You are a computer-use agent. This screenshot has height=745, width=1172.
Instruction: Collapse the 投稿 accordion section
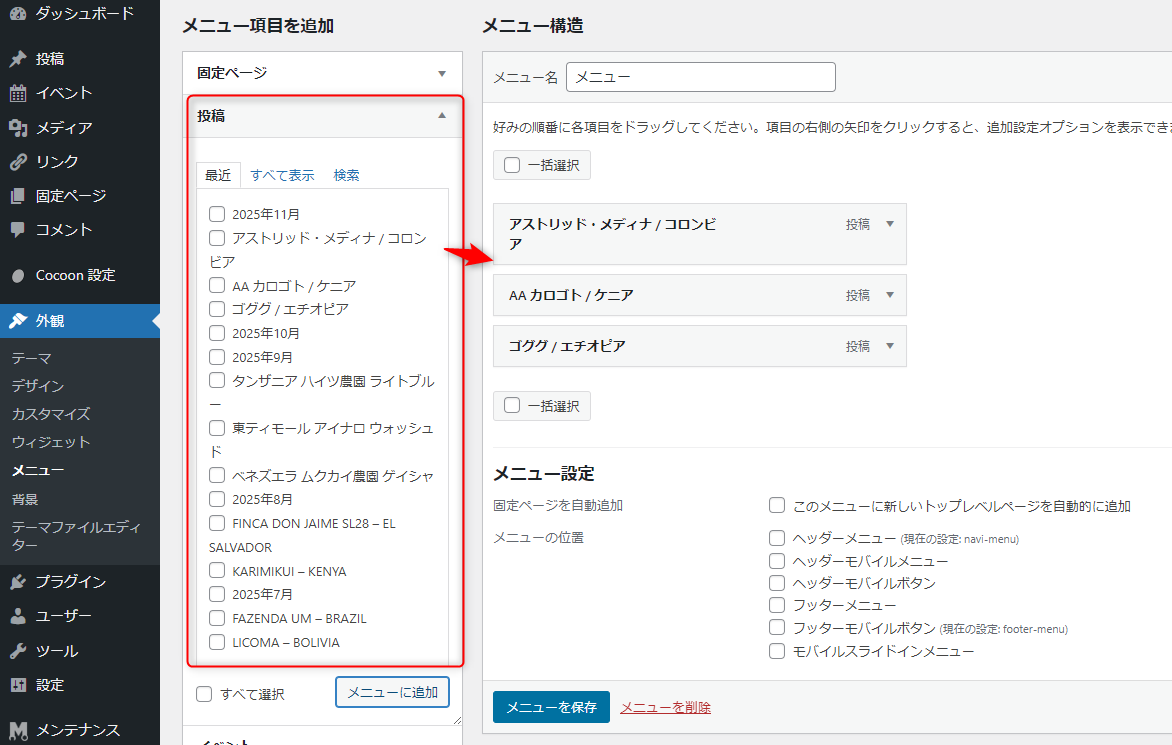pos(441,116)
